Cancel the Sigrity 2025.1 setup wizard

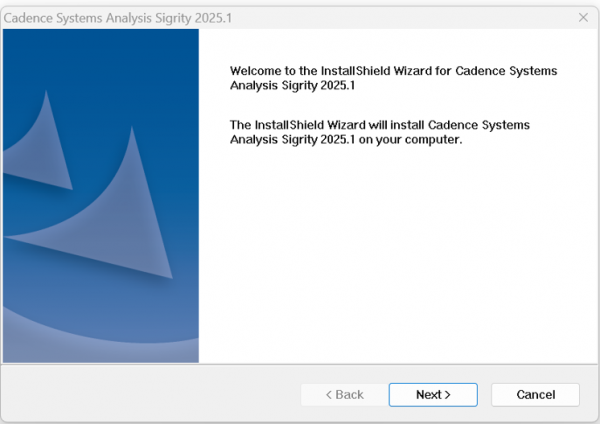tap(535, 395)
